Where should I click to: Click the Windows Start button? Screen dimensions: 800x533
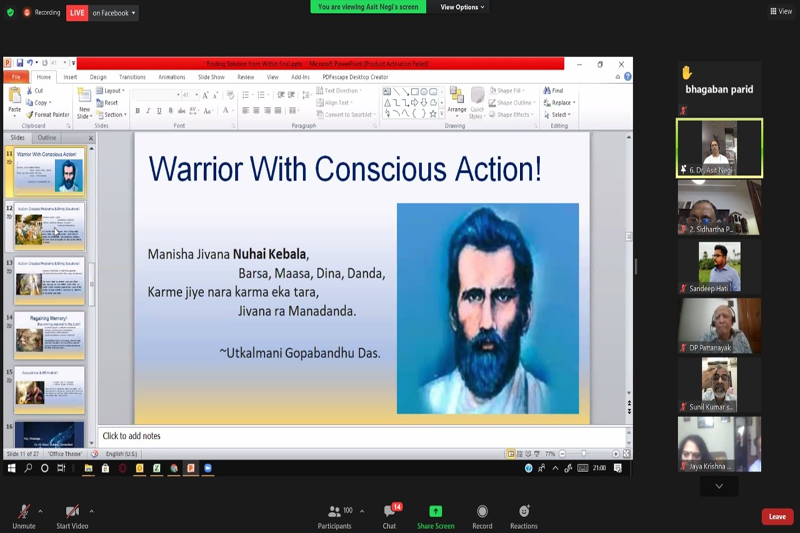13,468
